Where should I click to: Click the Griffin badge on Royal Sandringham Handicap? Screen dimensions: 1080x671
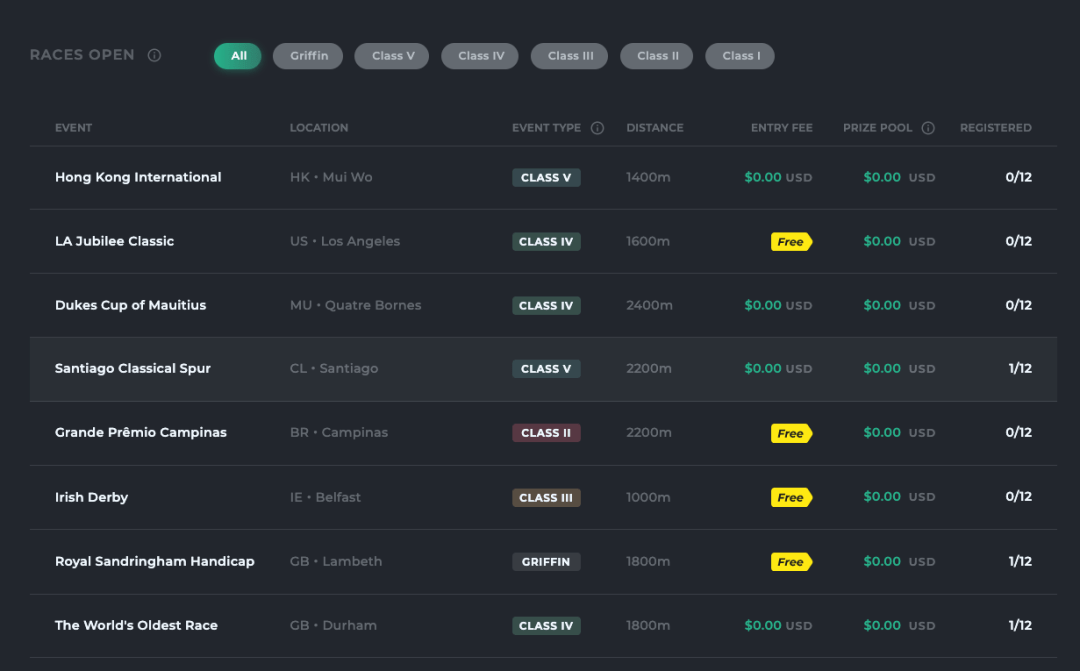click(x=546, y=561)
